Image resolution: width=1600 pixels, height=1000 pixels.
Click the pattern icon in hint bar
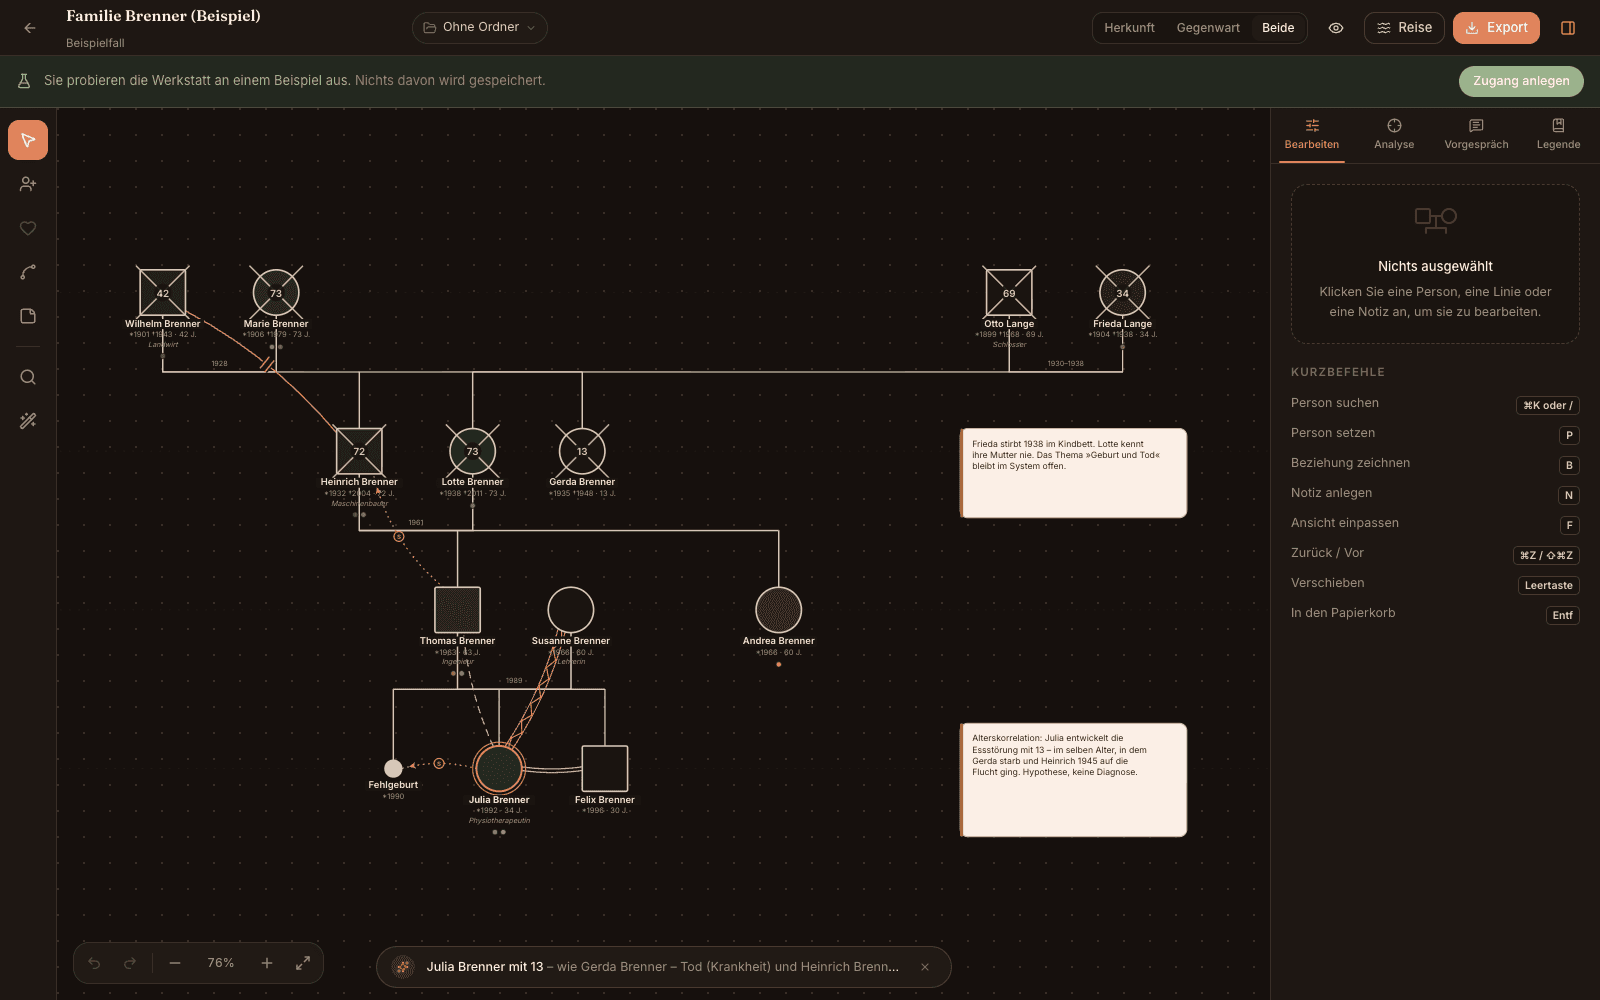tap(403, 967)
